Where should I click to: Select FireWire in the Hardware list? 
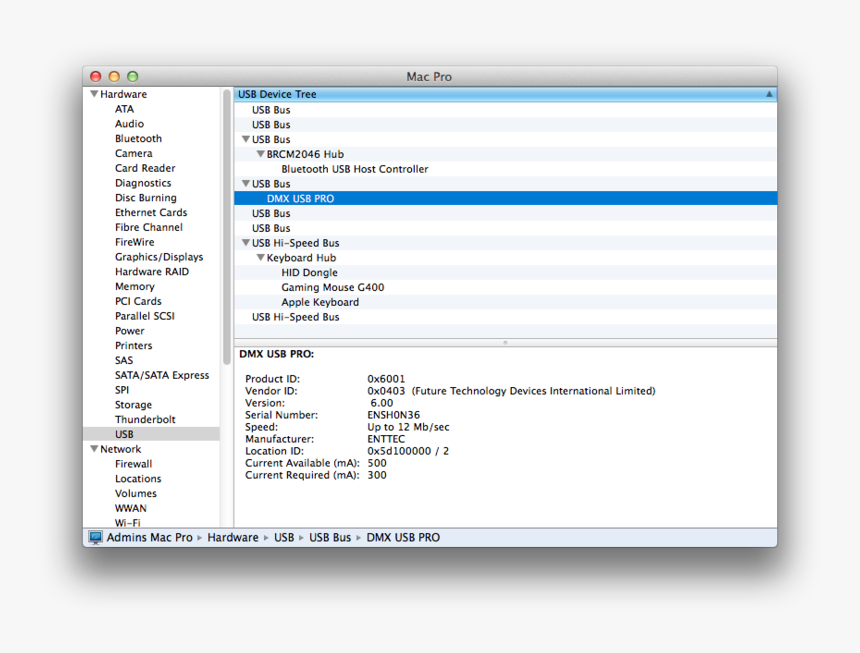click(134, 242)
